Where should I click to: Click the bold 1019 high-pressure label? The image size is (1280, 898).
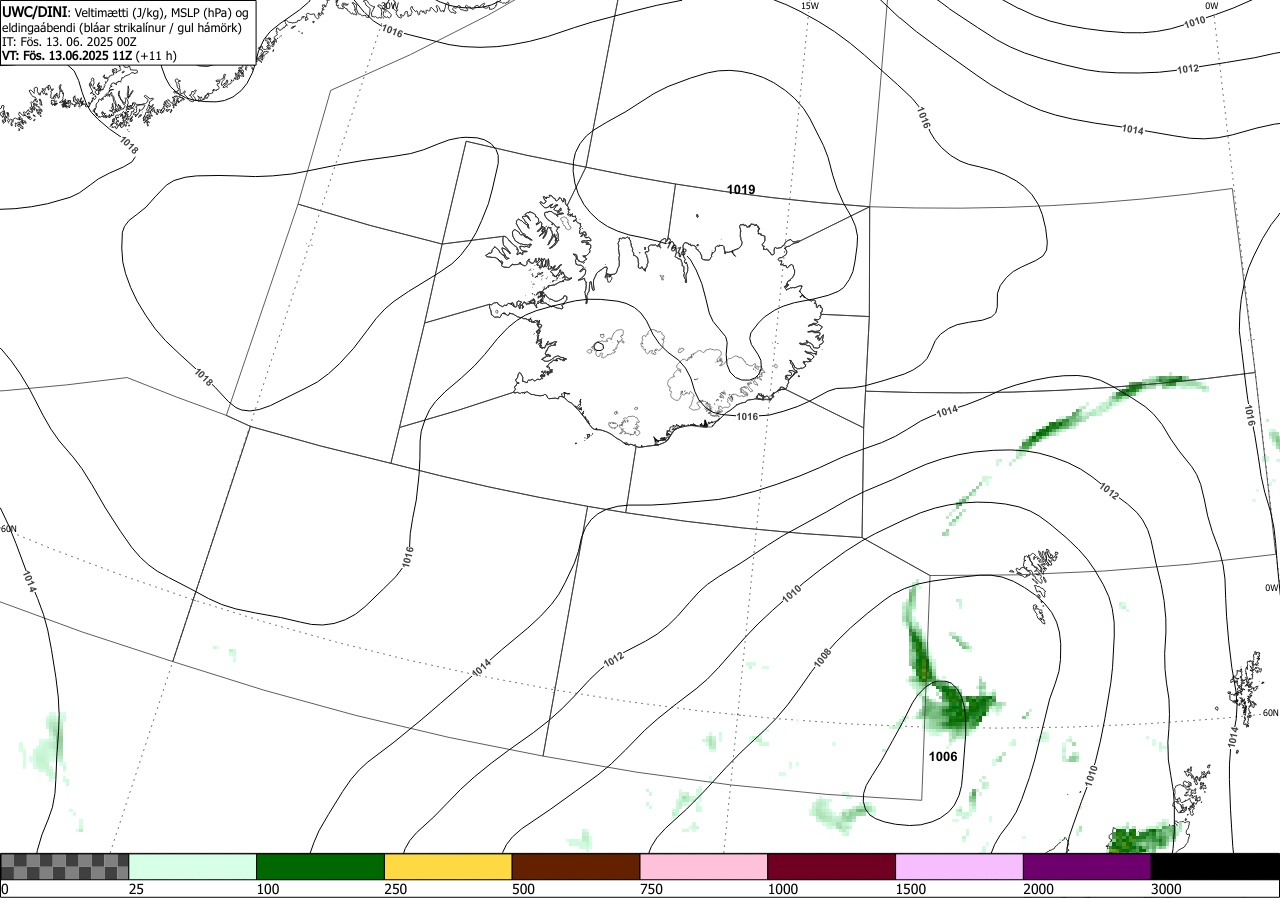coord(741,189)
